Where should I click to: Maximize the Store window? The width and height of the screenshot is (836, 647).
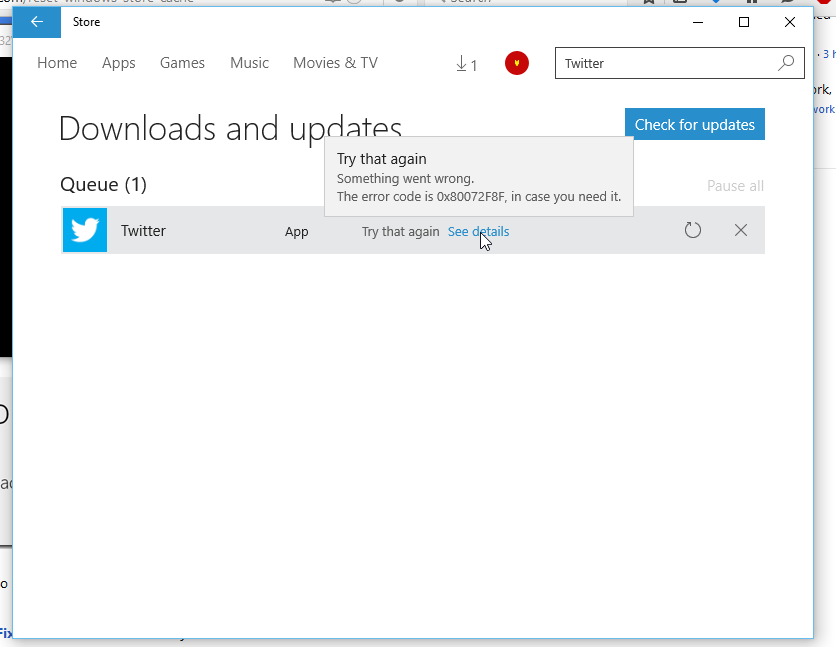pos(744,22)
